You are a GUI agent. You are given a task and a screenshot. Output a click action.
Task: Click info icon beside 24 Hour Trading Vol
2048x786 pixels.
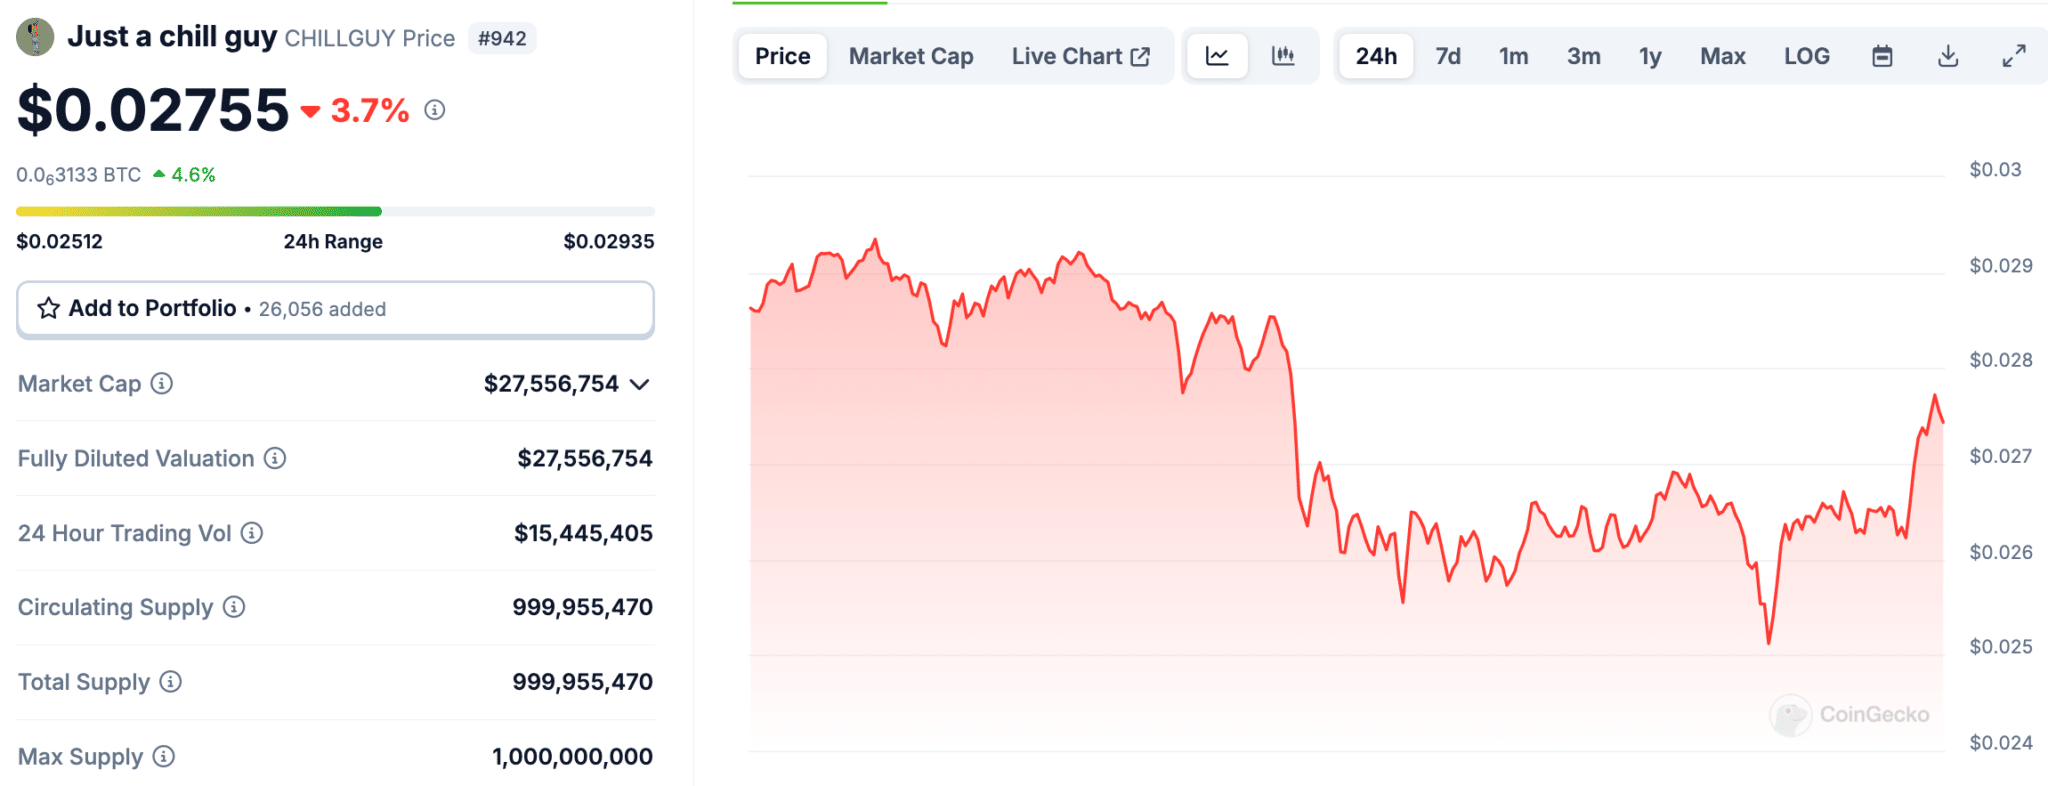tap(252, 533)
